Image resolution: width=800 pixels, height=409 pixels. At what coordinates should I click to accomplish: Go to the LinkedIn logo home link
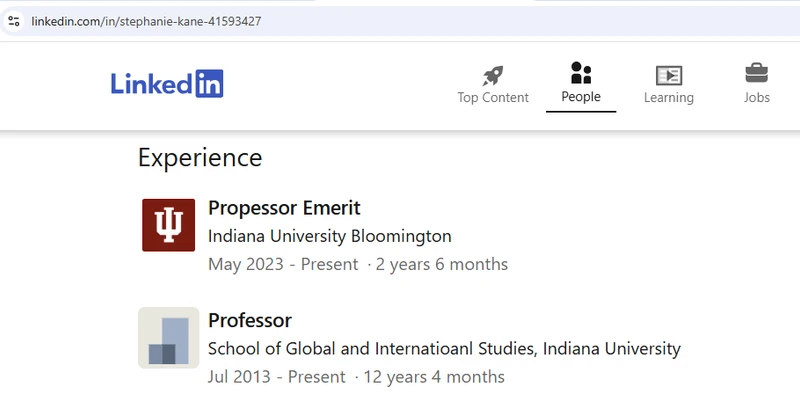pyautogui.click(x=167, y=84)
